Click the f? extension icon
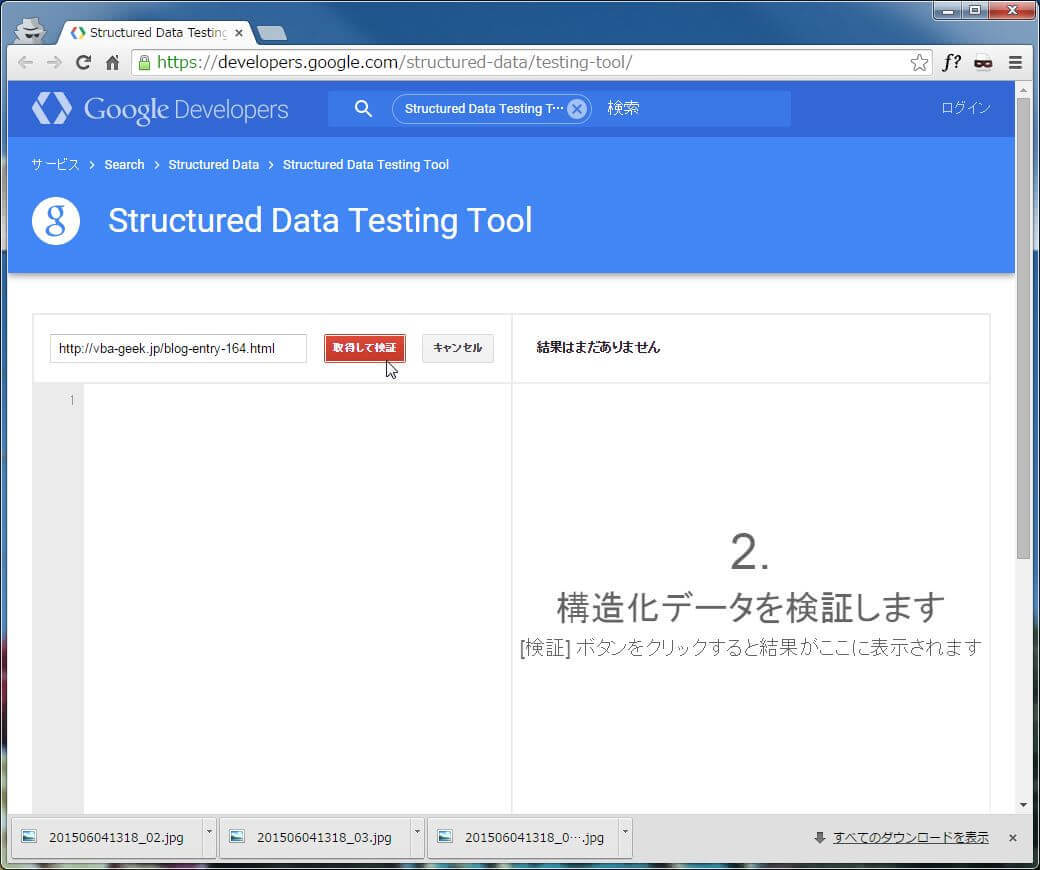The image size is (1040, 870). (951, 63)
